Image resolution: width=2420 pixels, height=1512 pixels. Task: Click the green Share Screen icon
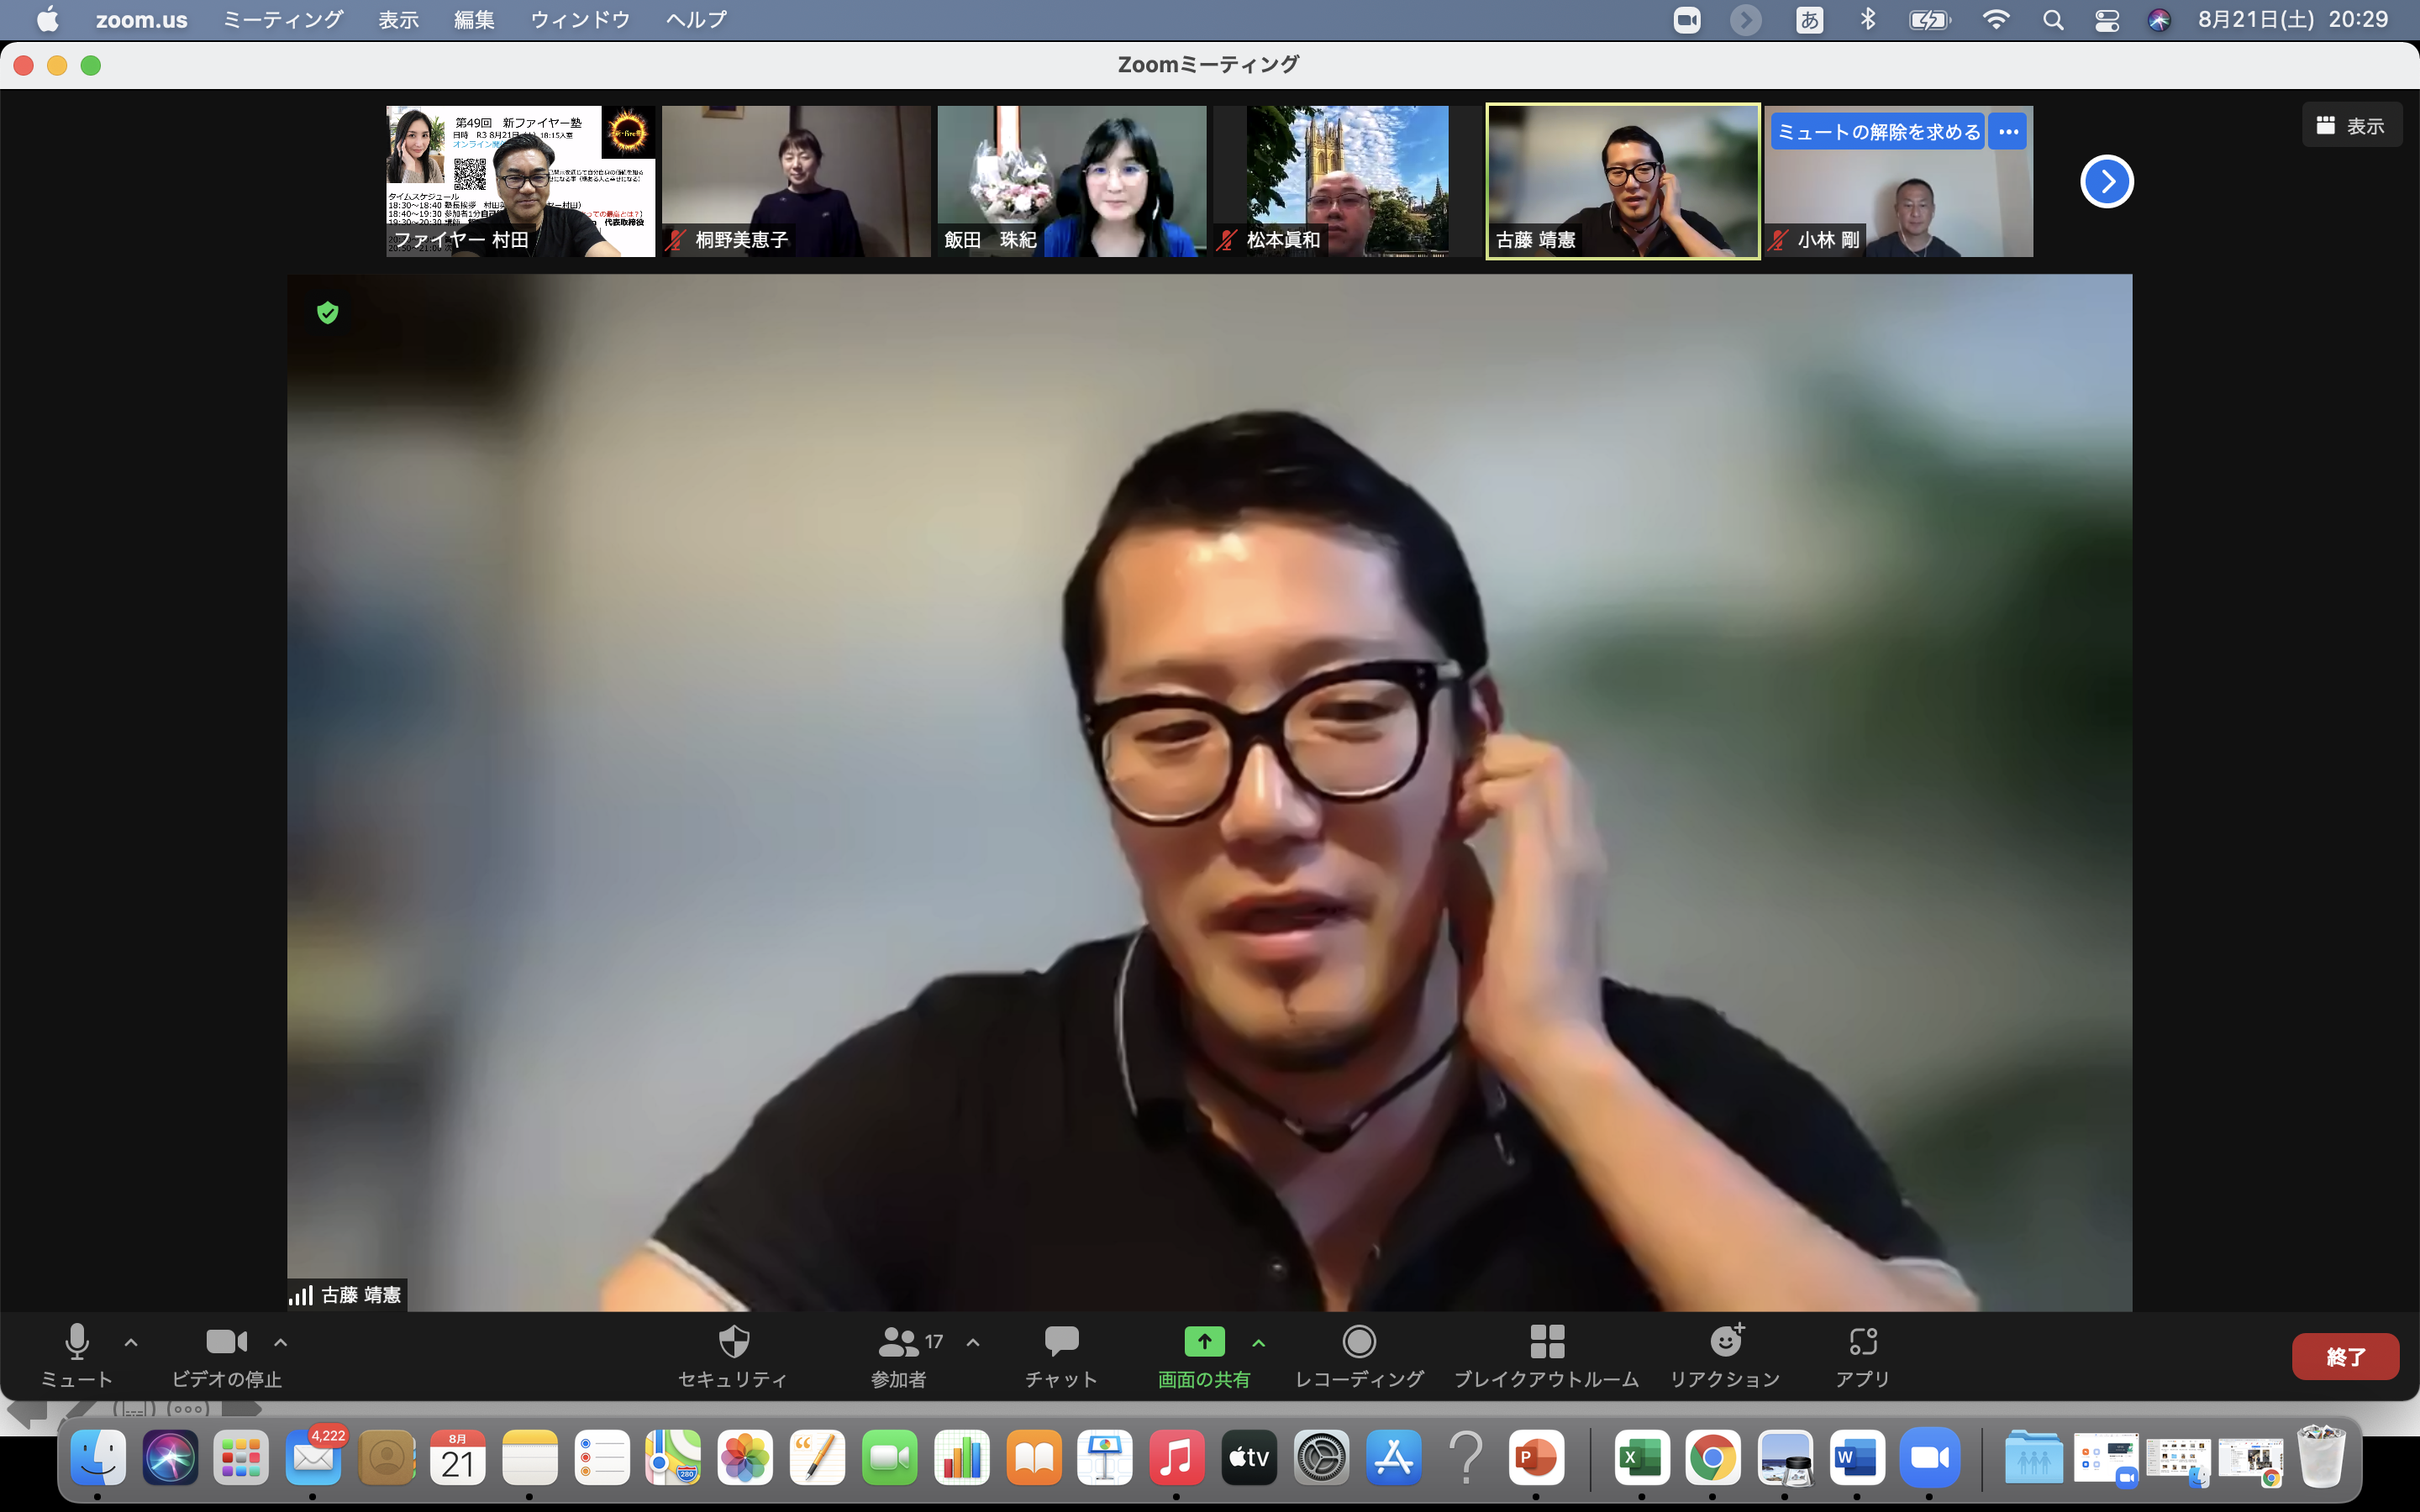[1204, 1342]
